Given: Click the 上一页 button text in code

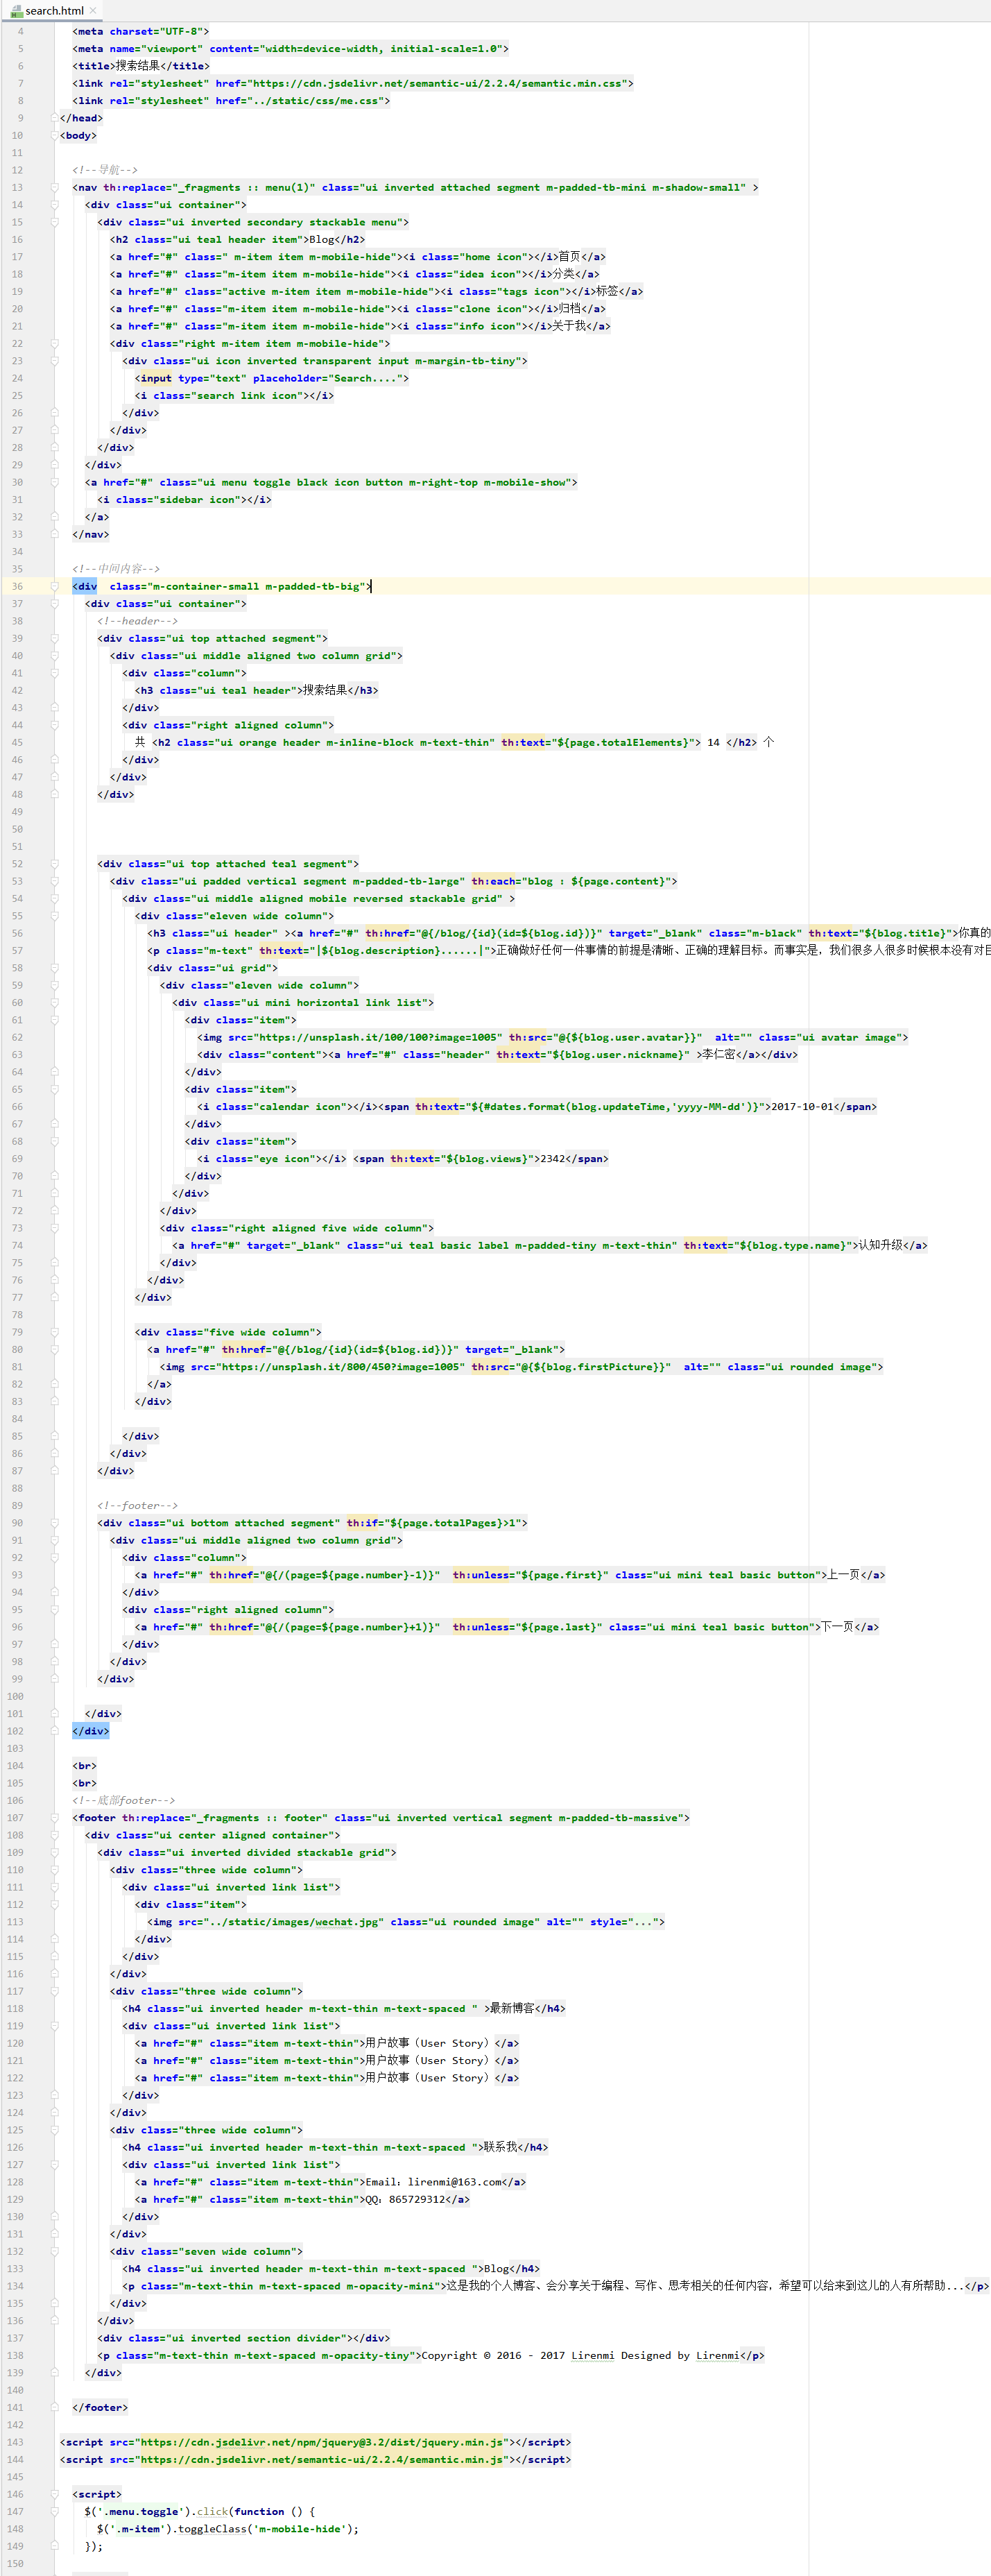Looking at the screenshot, I should tap(844, 1575).
